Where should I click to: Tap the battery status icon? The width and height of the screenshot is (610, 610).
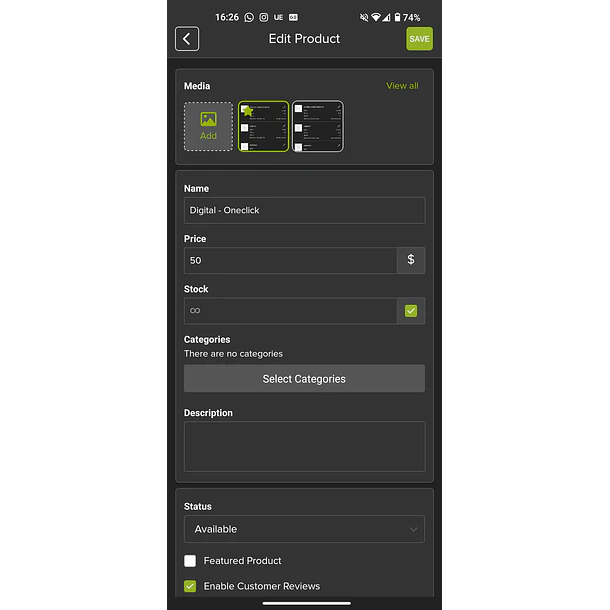pos(397,18)
